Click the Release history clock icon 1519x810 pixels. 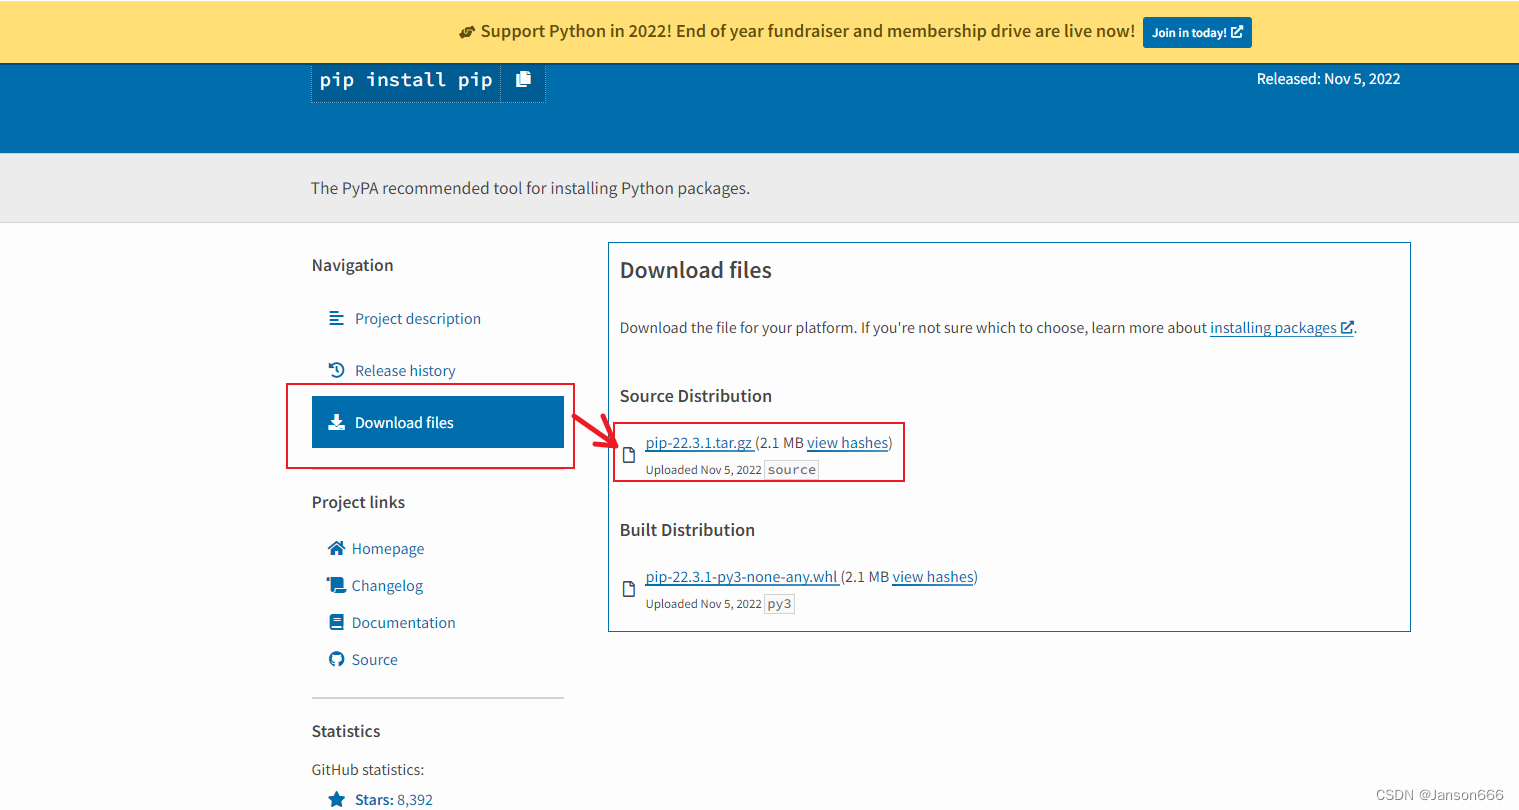pyautogui.click(x=337, y=370)
